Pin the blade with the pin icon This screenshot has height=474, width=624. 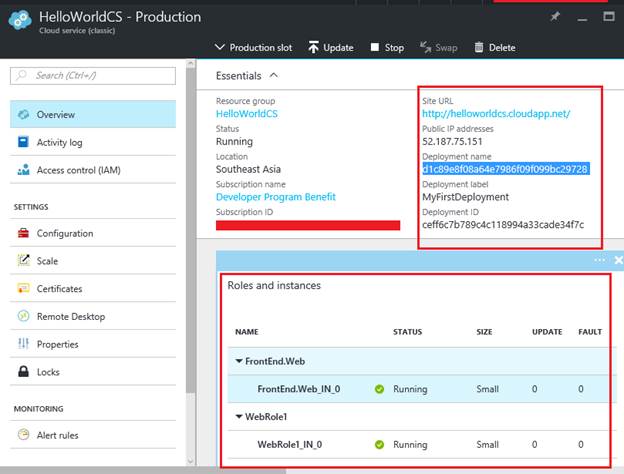coord(554,17)
